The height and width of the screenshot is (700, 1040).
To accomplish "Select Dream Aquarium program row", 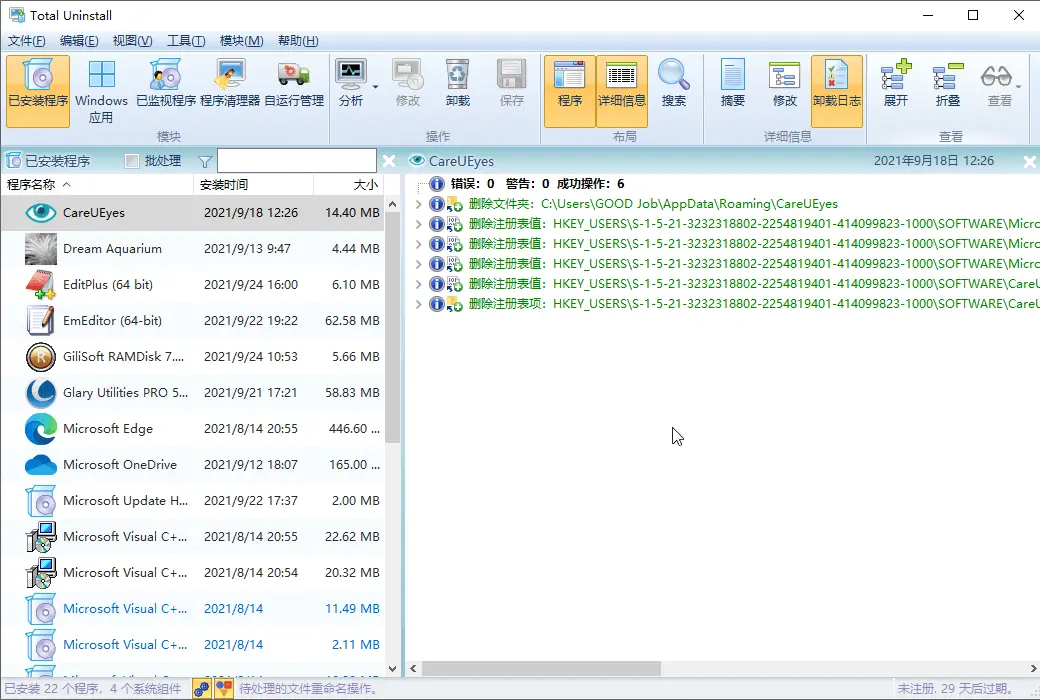I will click(192, 249).
